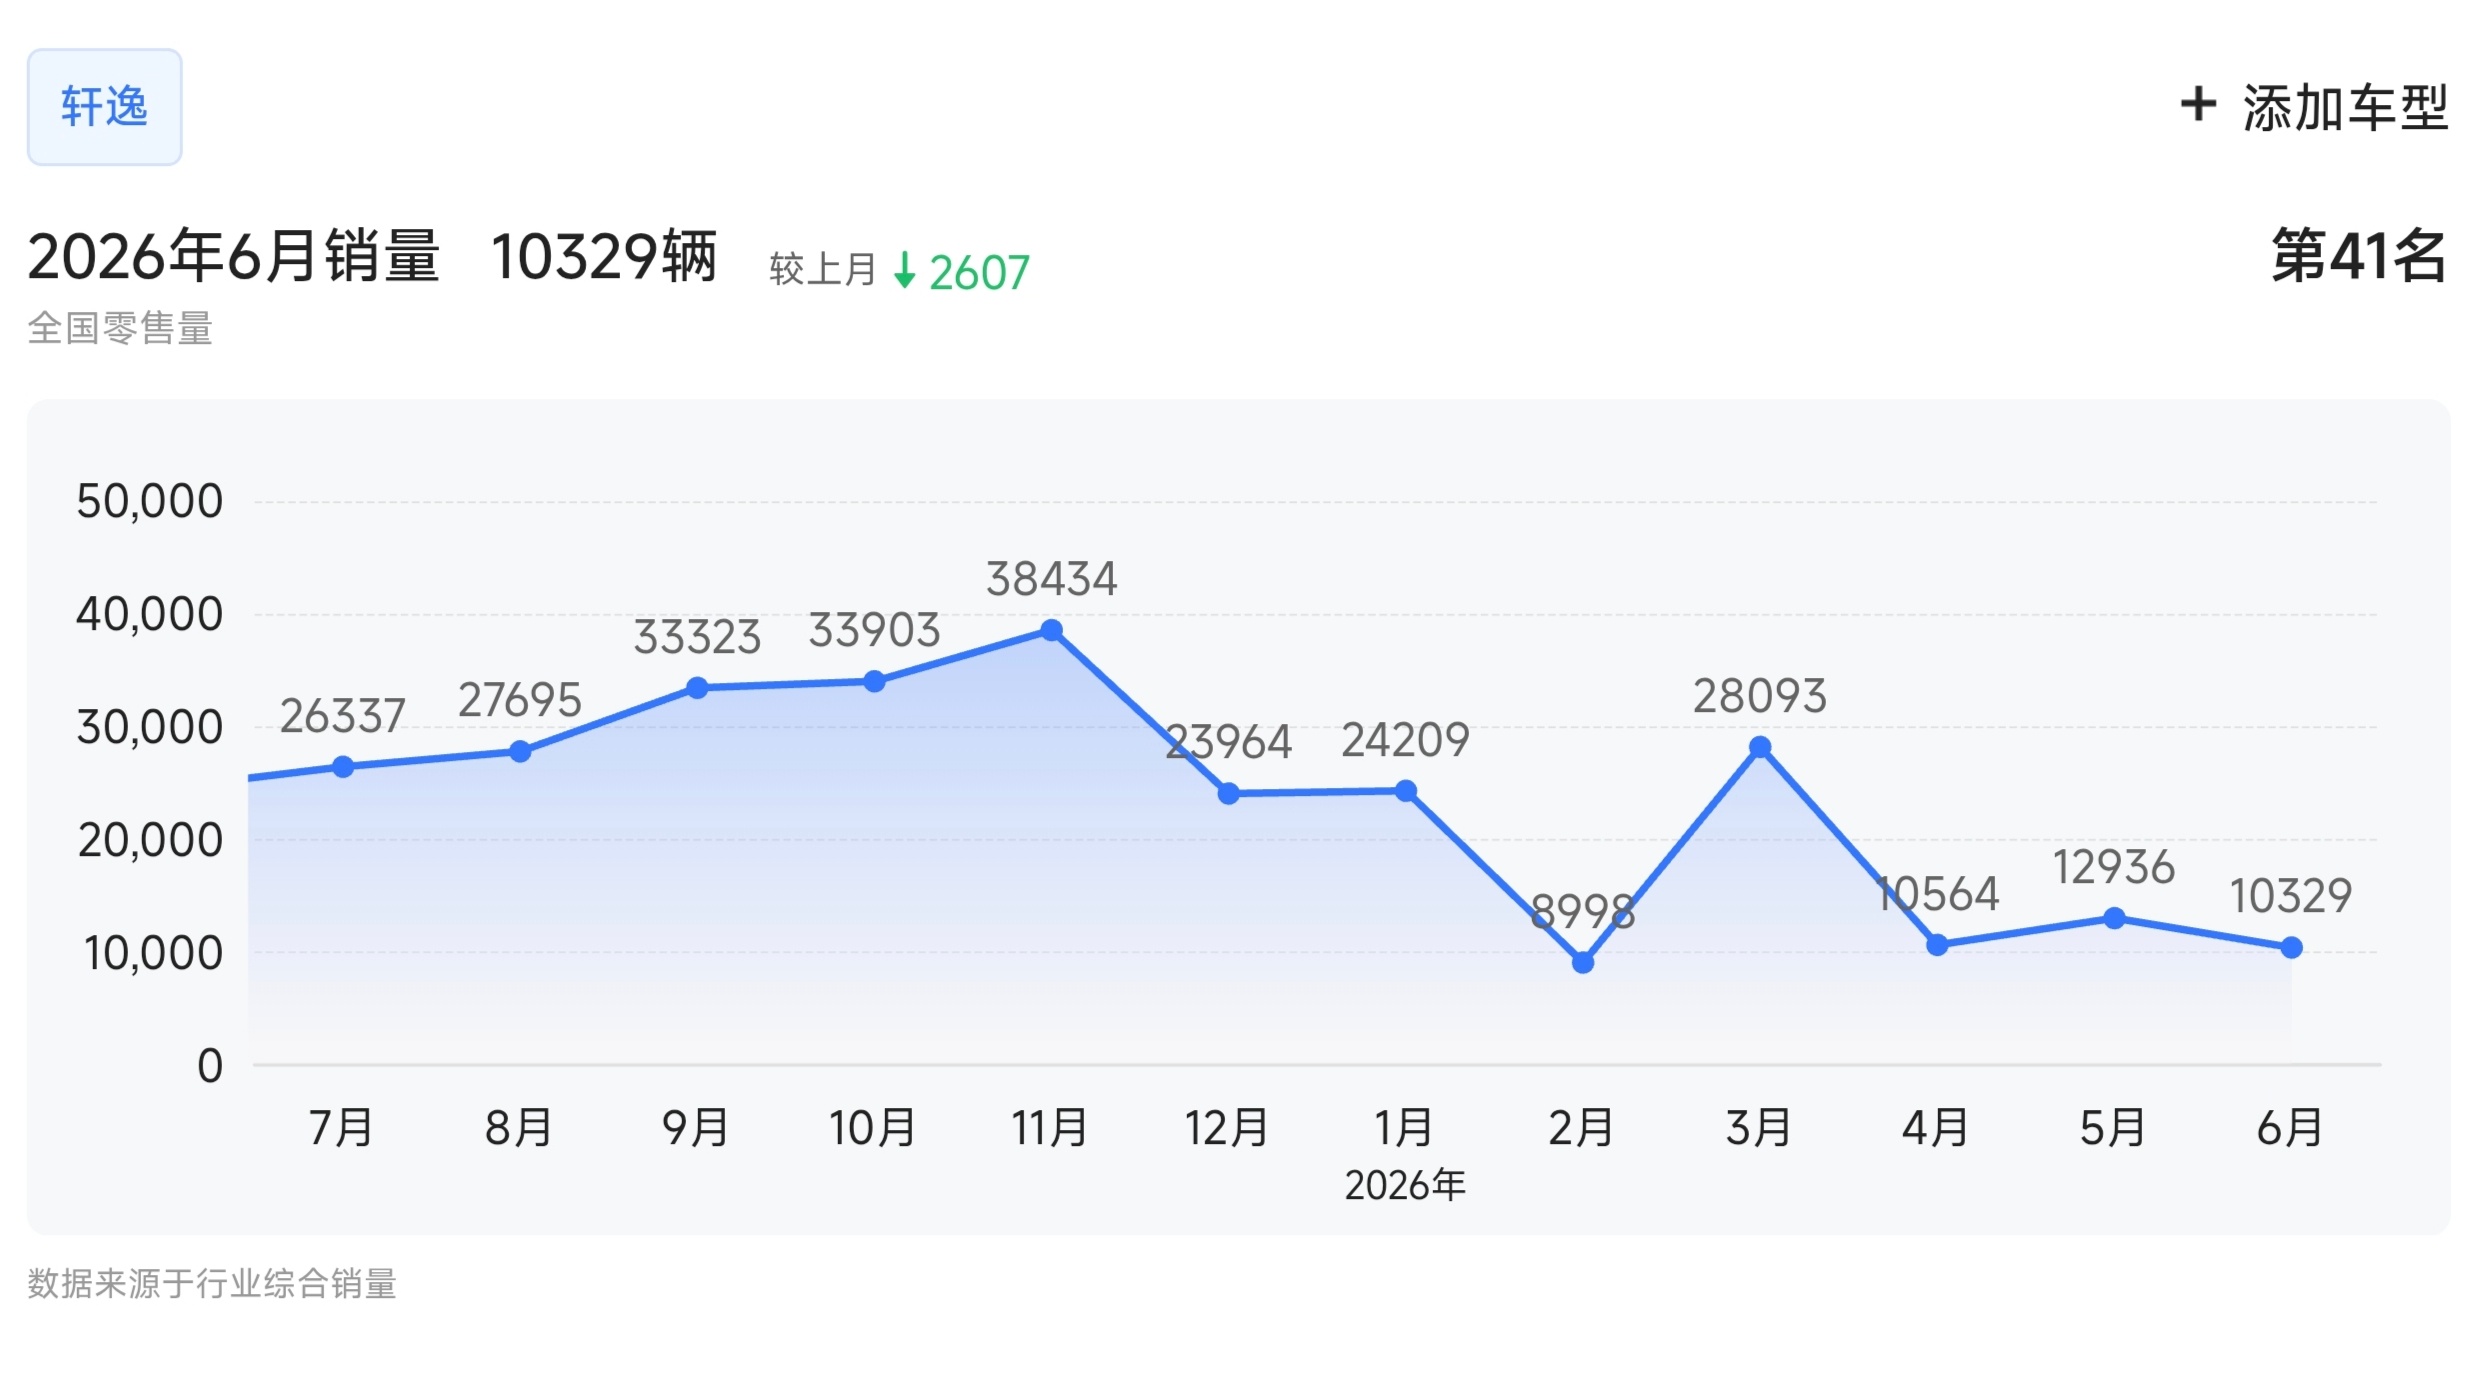The height and width of the screenshot is (1389, 2470).
Task: Select the 1月 data point on the chart
Action: tap(1406, 791)
